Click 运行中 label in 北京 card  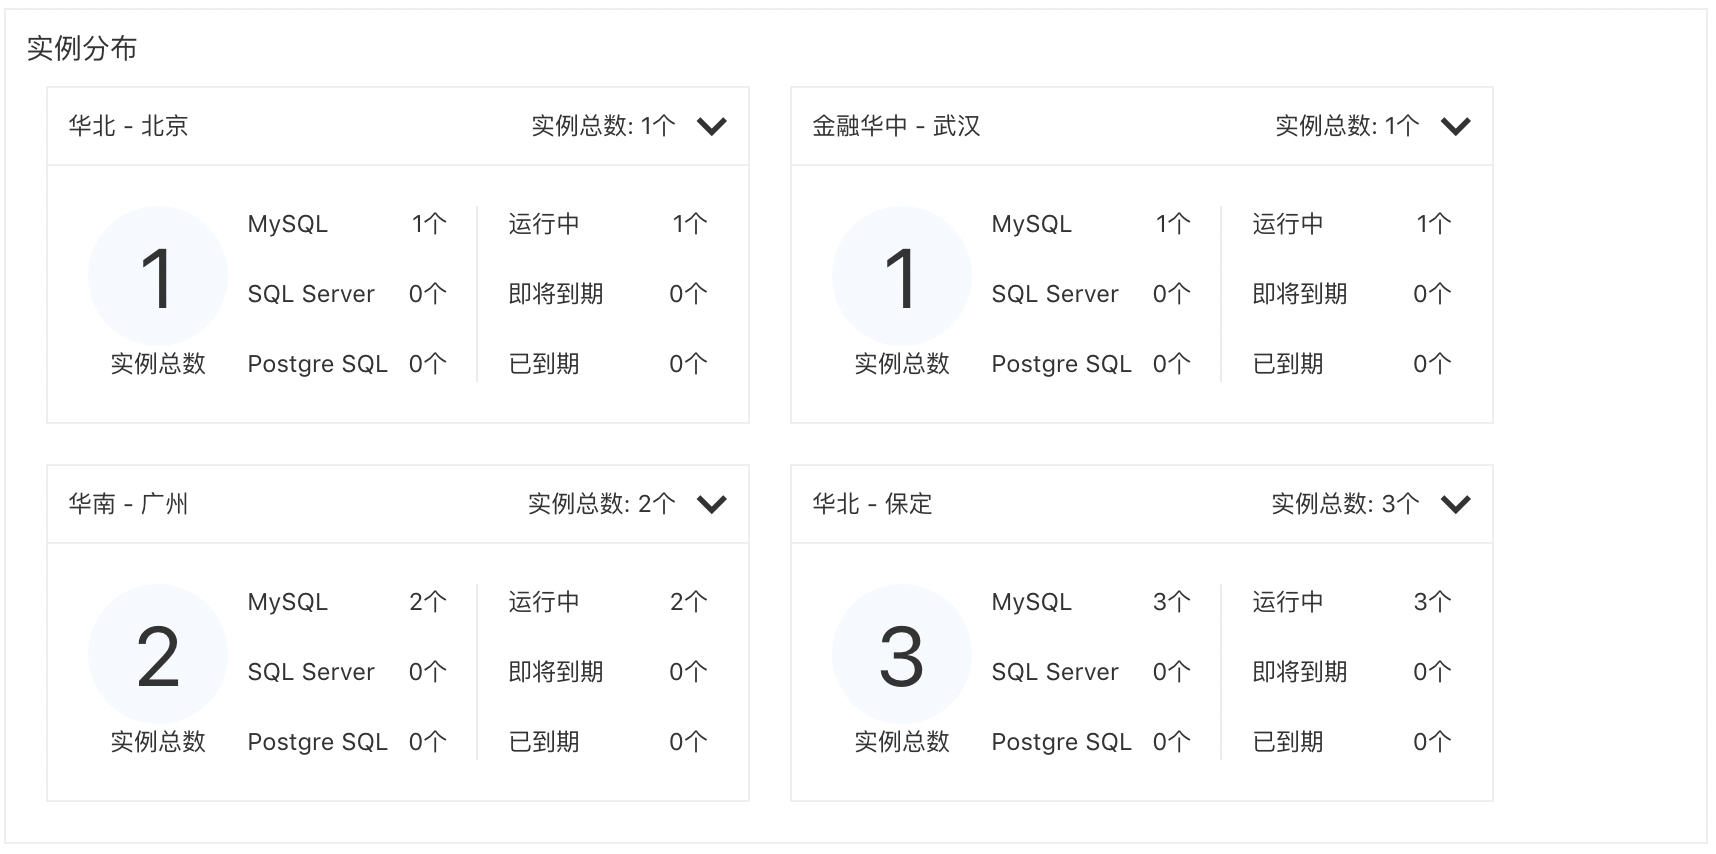[x=544, y=224]
